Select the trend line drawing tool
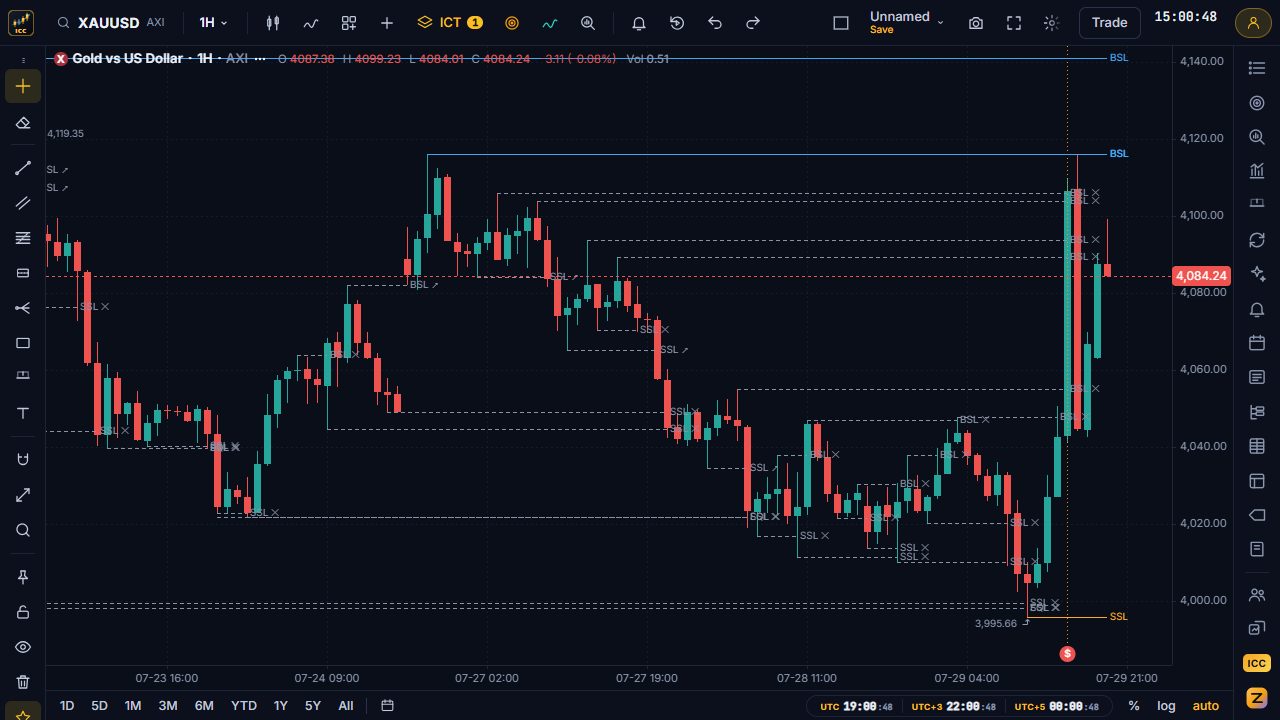 (x=23, y=168)
